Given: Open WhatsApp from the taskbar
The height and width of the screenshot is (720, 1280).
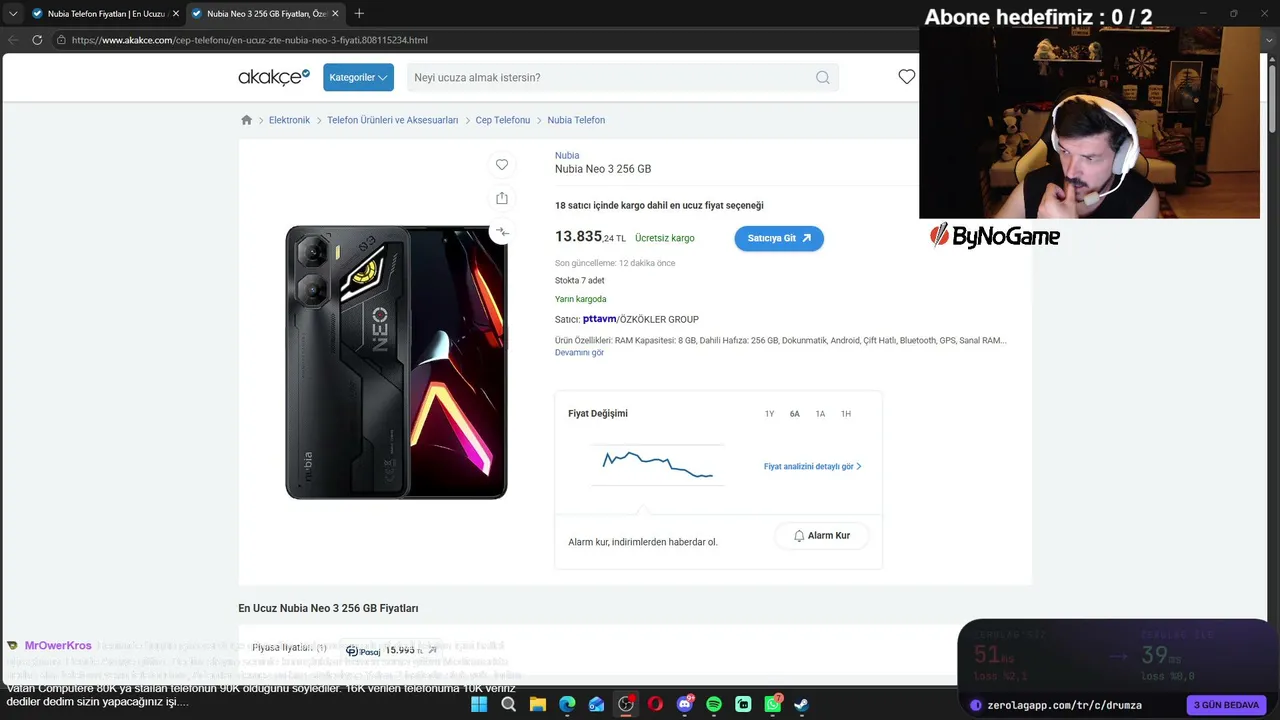Looking at the screenshot, I should coord(773,704).
